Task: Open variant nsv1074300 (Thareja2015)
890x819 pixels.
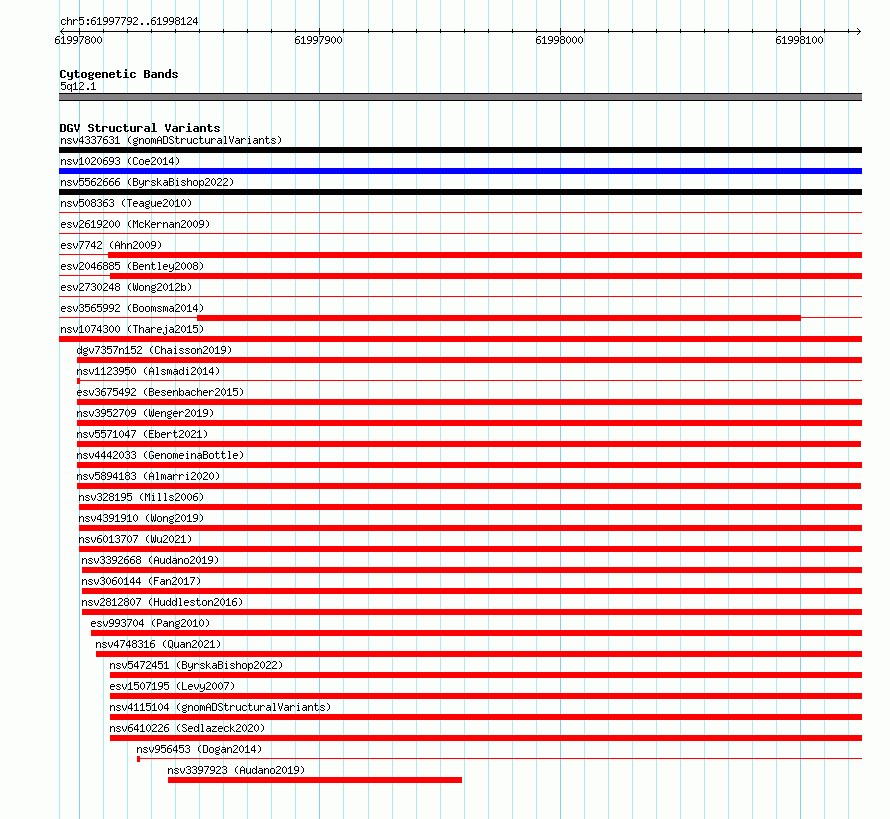Action: click(x=132, y=329)
